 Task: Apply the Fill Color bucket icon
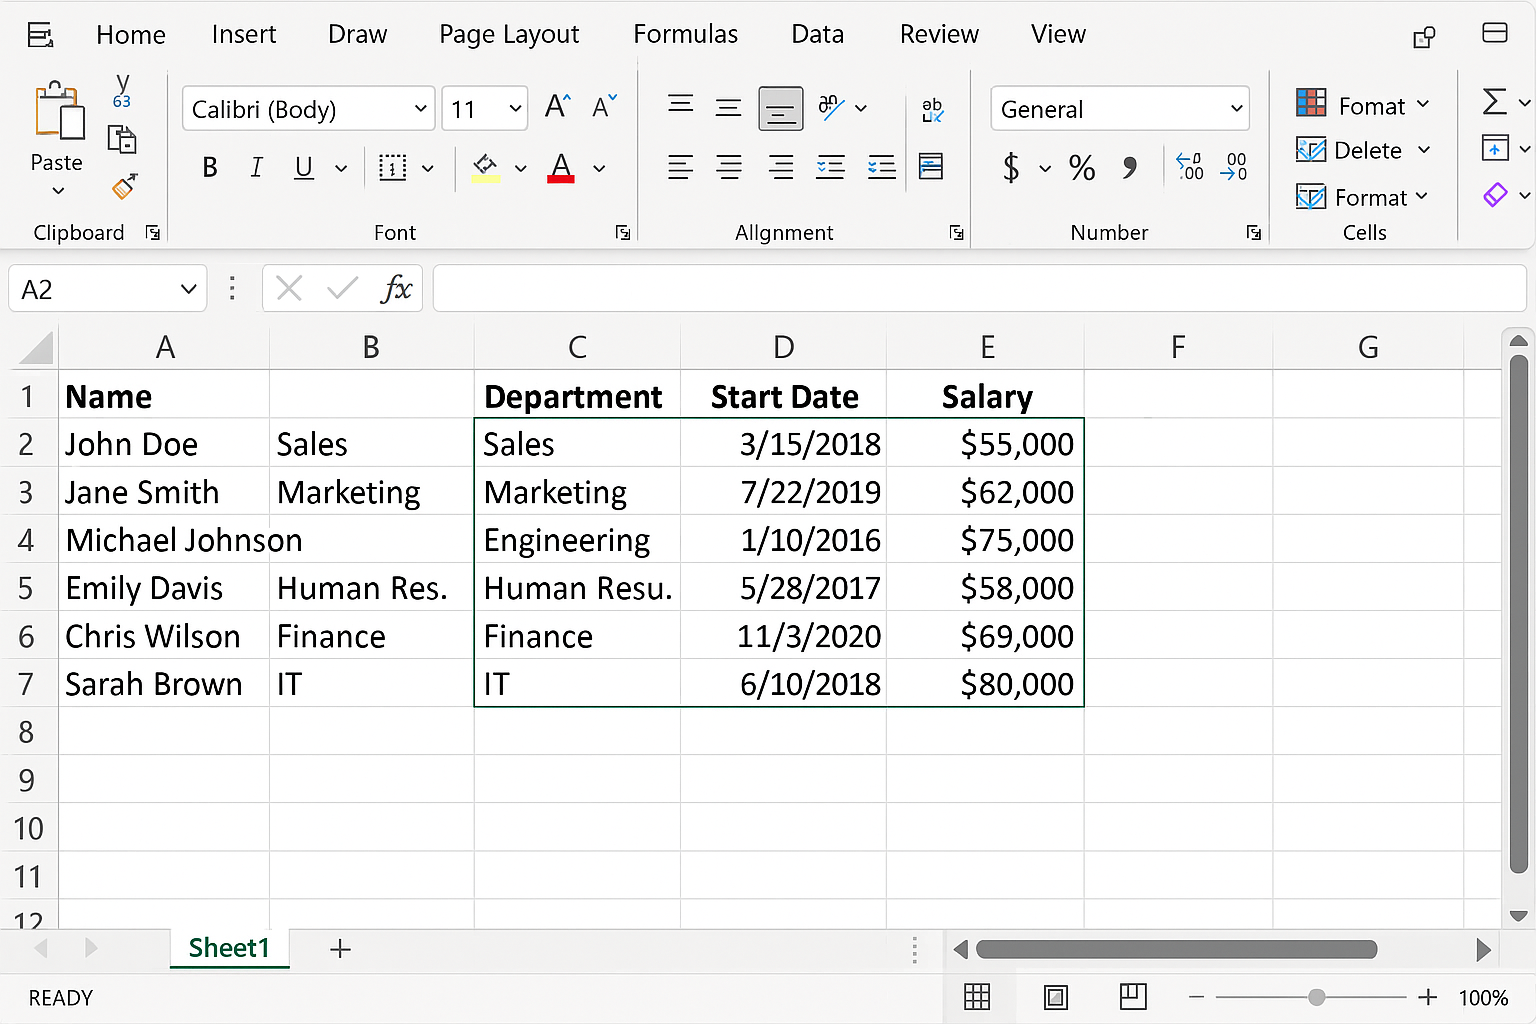[x=486, y=168]
